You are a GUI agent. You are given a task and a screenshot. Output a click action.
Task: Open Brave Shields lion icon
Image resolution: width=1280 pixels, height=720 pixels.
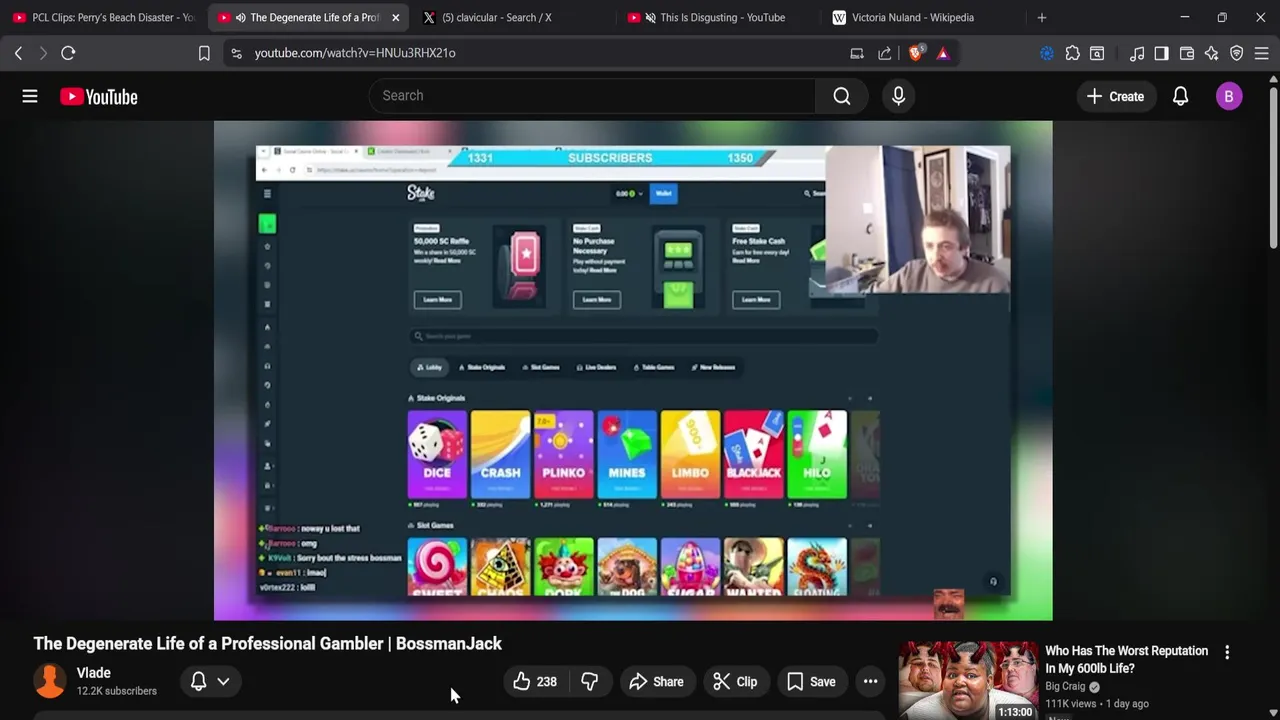(x=915, y=53)
